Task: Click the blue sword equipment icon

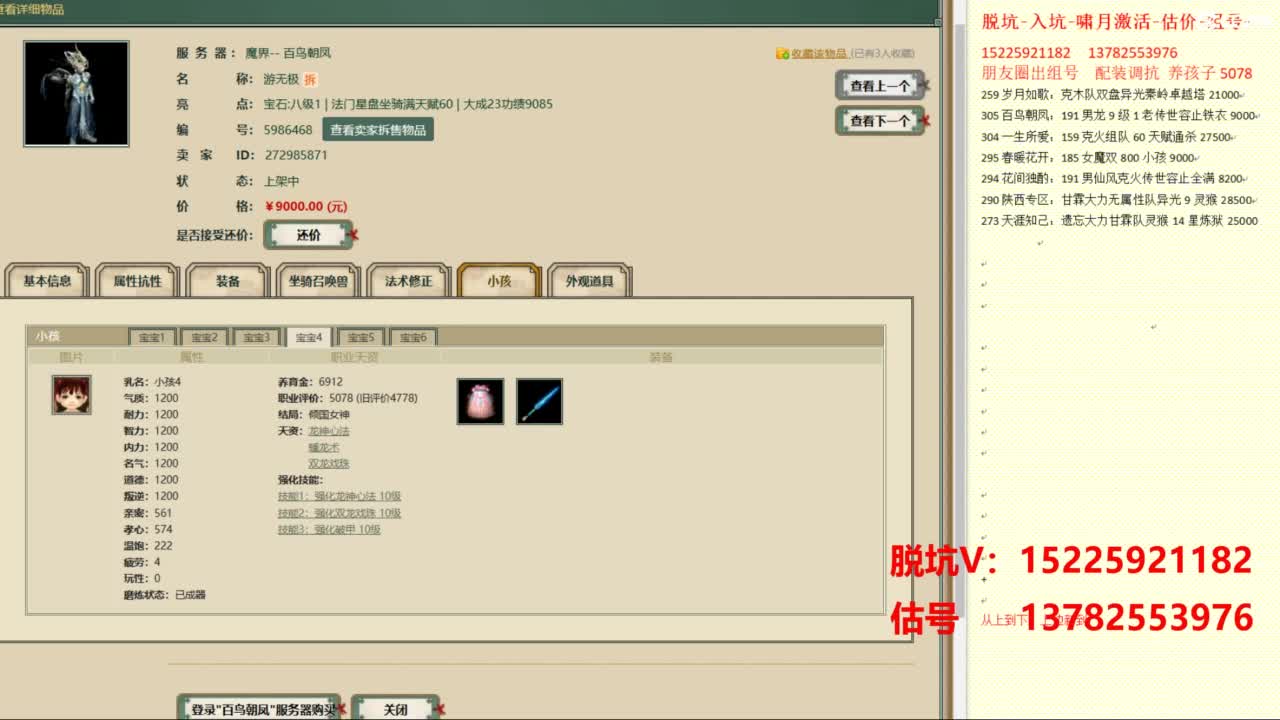Action: pos(539,401)
